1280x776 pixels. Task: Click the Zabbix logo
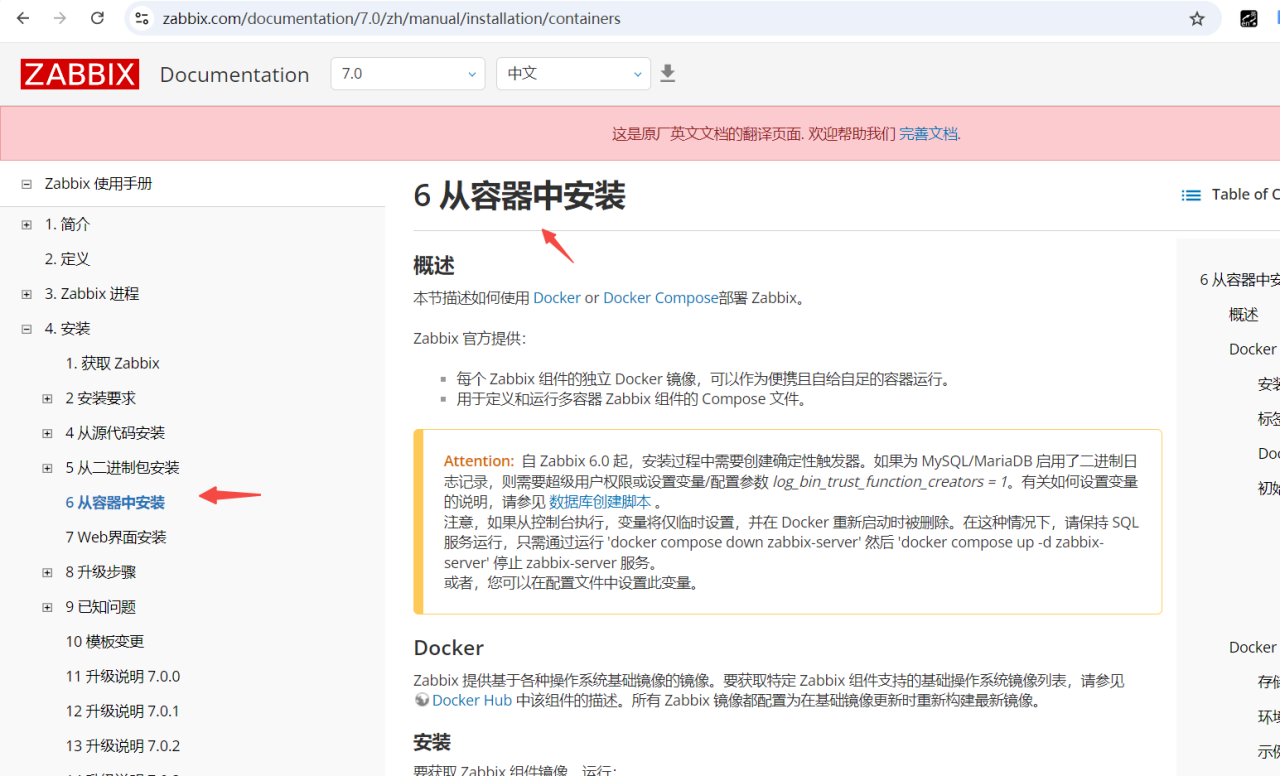[x=79, y=74]
